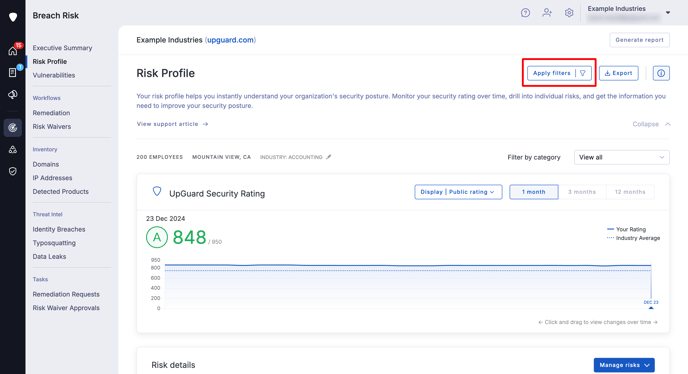Click the Apply filters button
The image size is (688, 374).
[559, 73]
